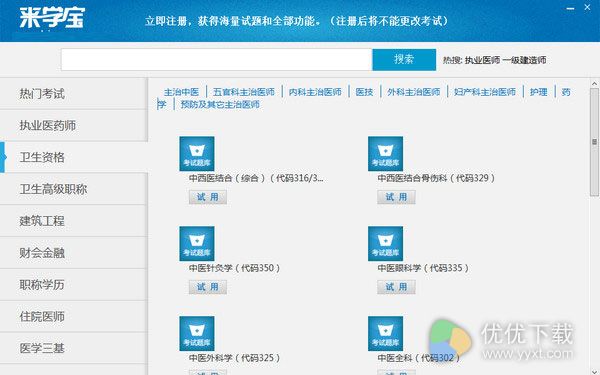This screenshot has height=375, width=600.
Task: Click 试用 under 中医针灸学
Action: coord(207,287)
